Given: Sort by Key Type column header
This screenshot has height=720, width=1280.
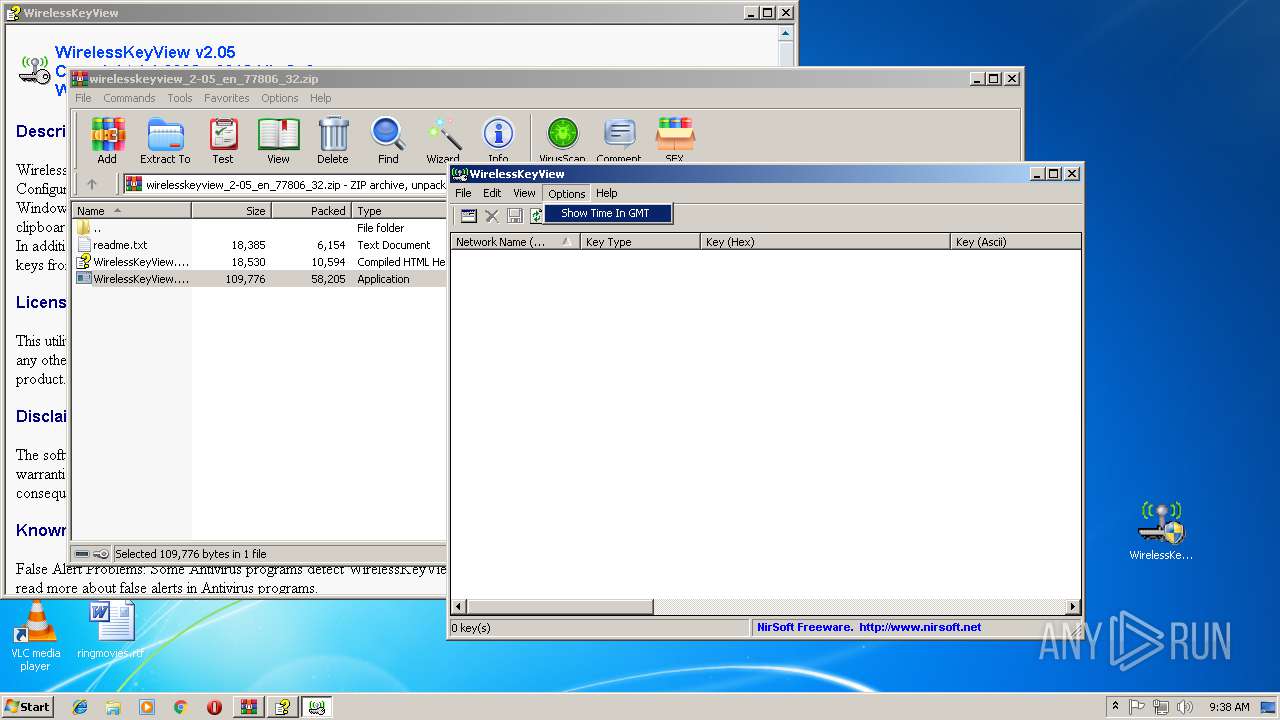Looking at the screenshot, I should click(640, 242).
